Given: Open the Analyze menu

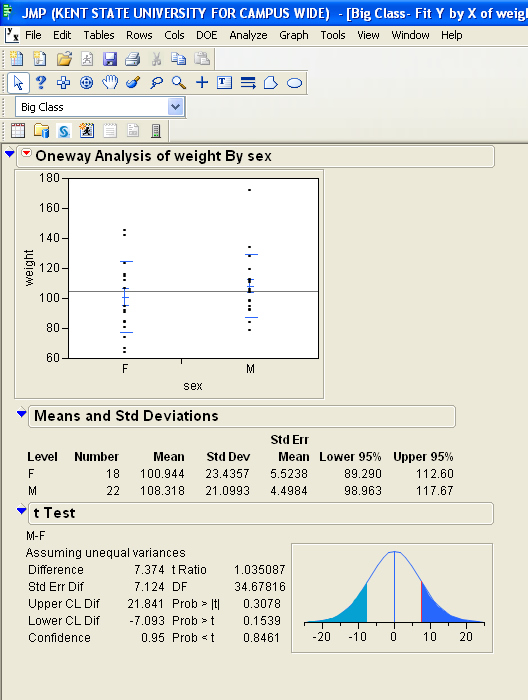Looking at the screenshot, I should click(x=248, y=35).
